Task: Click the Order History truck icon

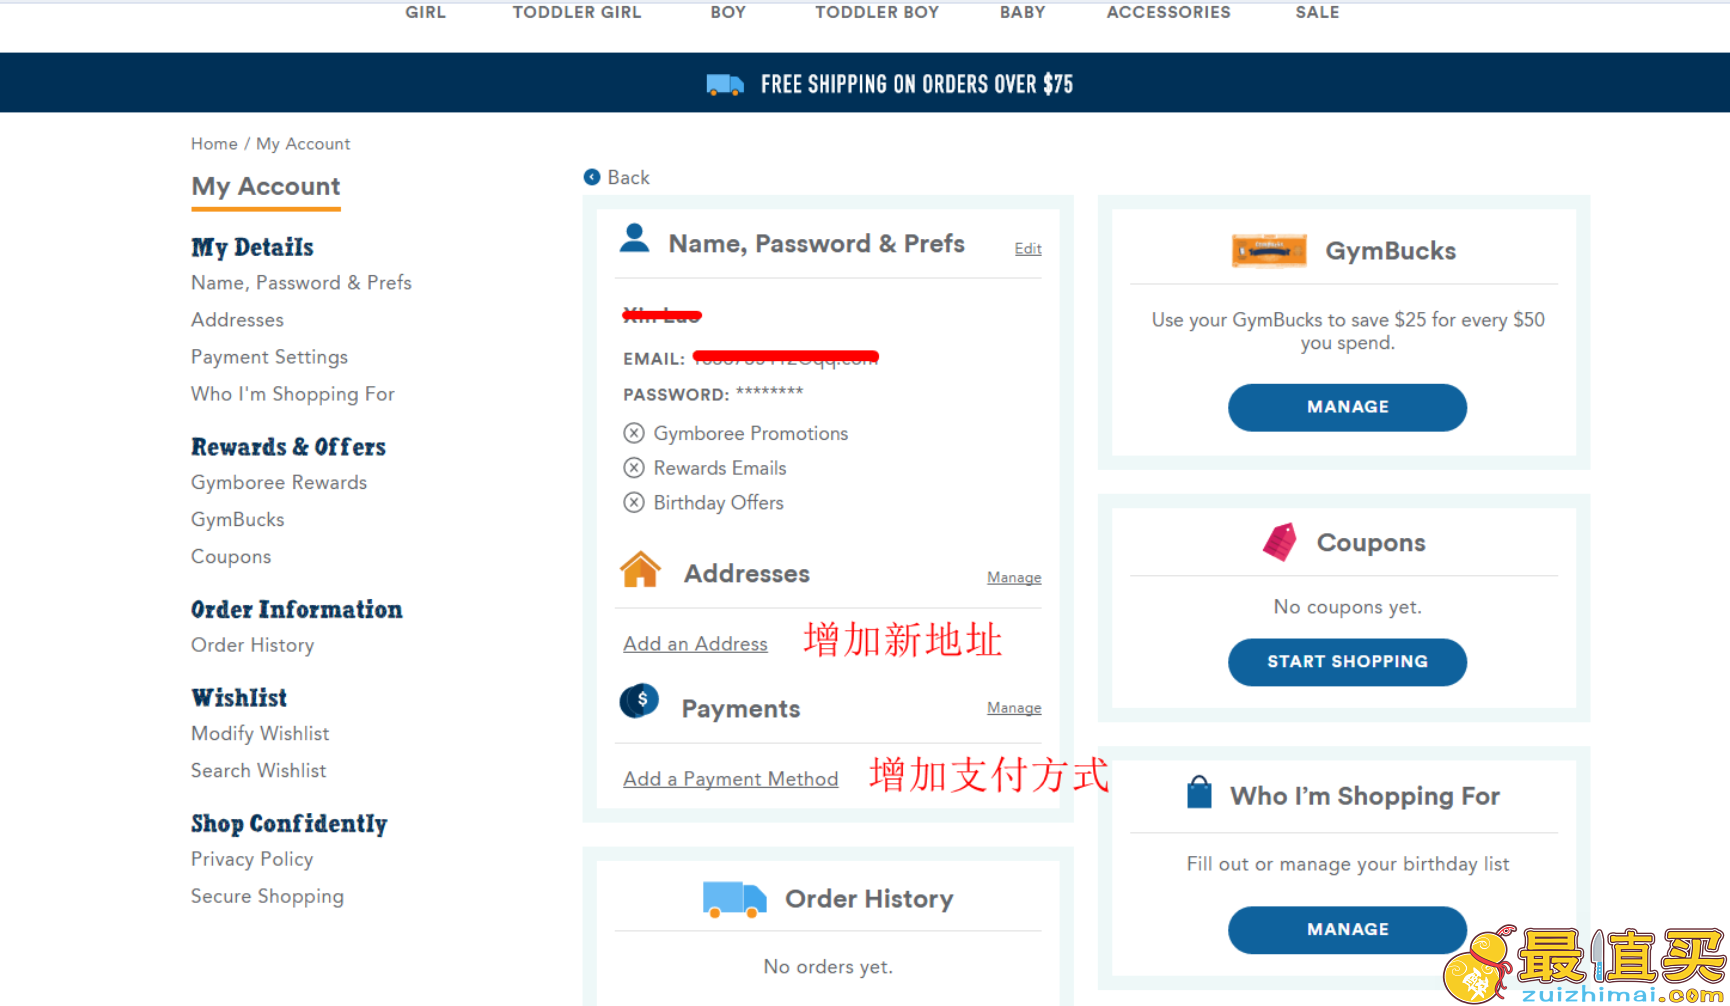Action: 735,899
